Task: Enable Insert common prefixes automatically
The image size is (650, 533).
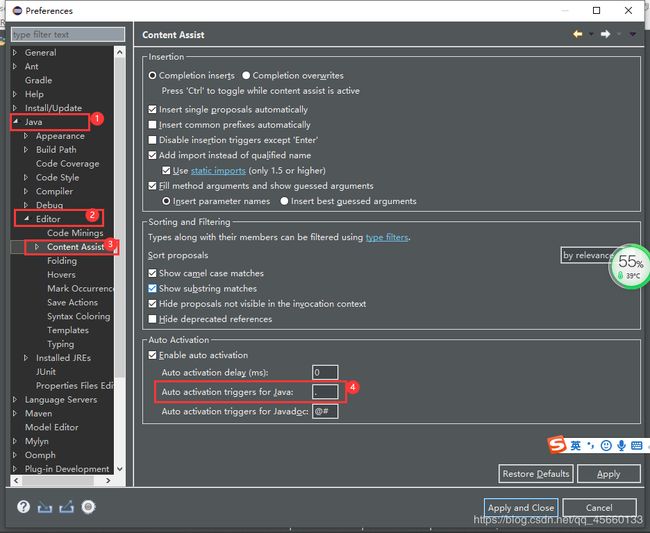Action: [x=152, y=125]
